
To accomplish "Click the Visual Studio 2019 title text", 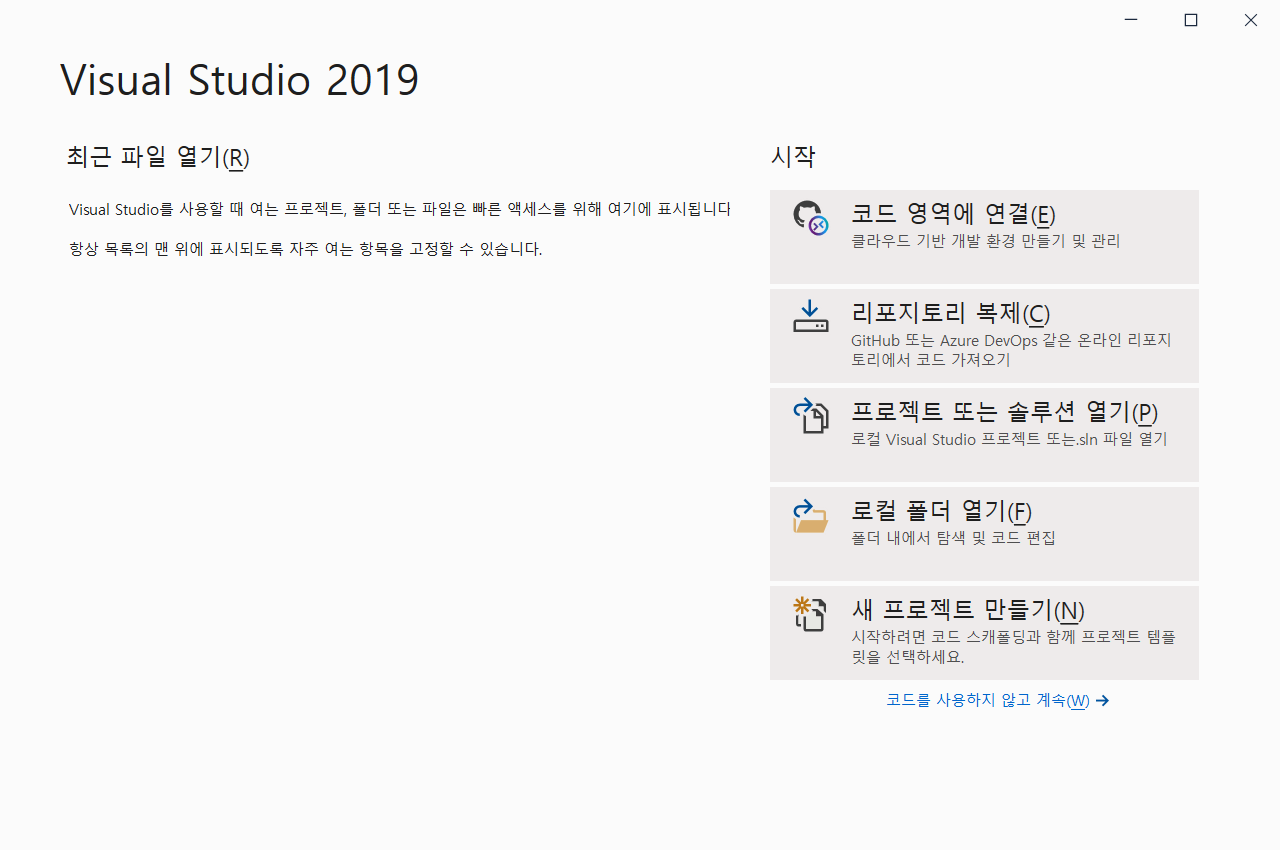I will pyautogui.click(x=240, y=81).
